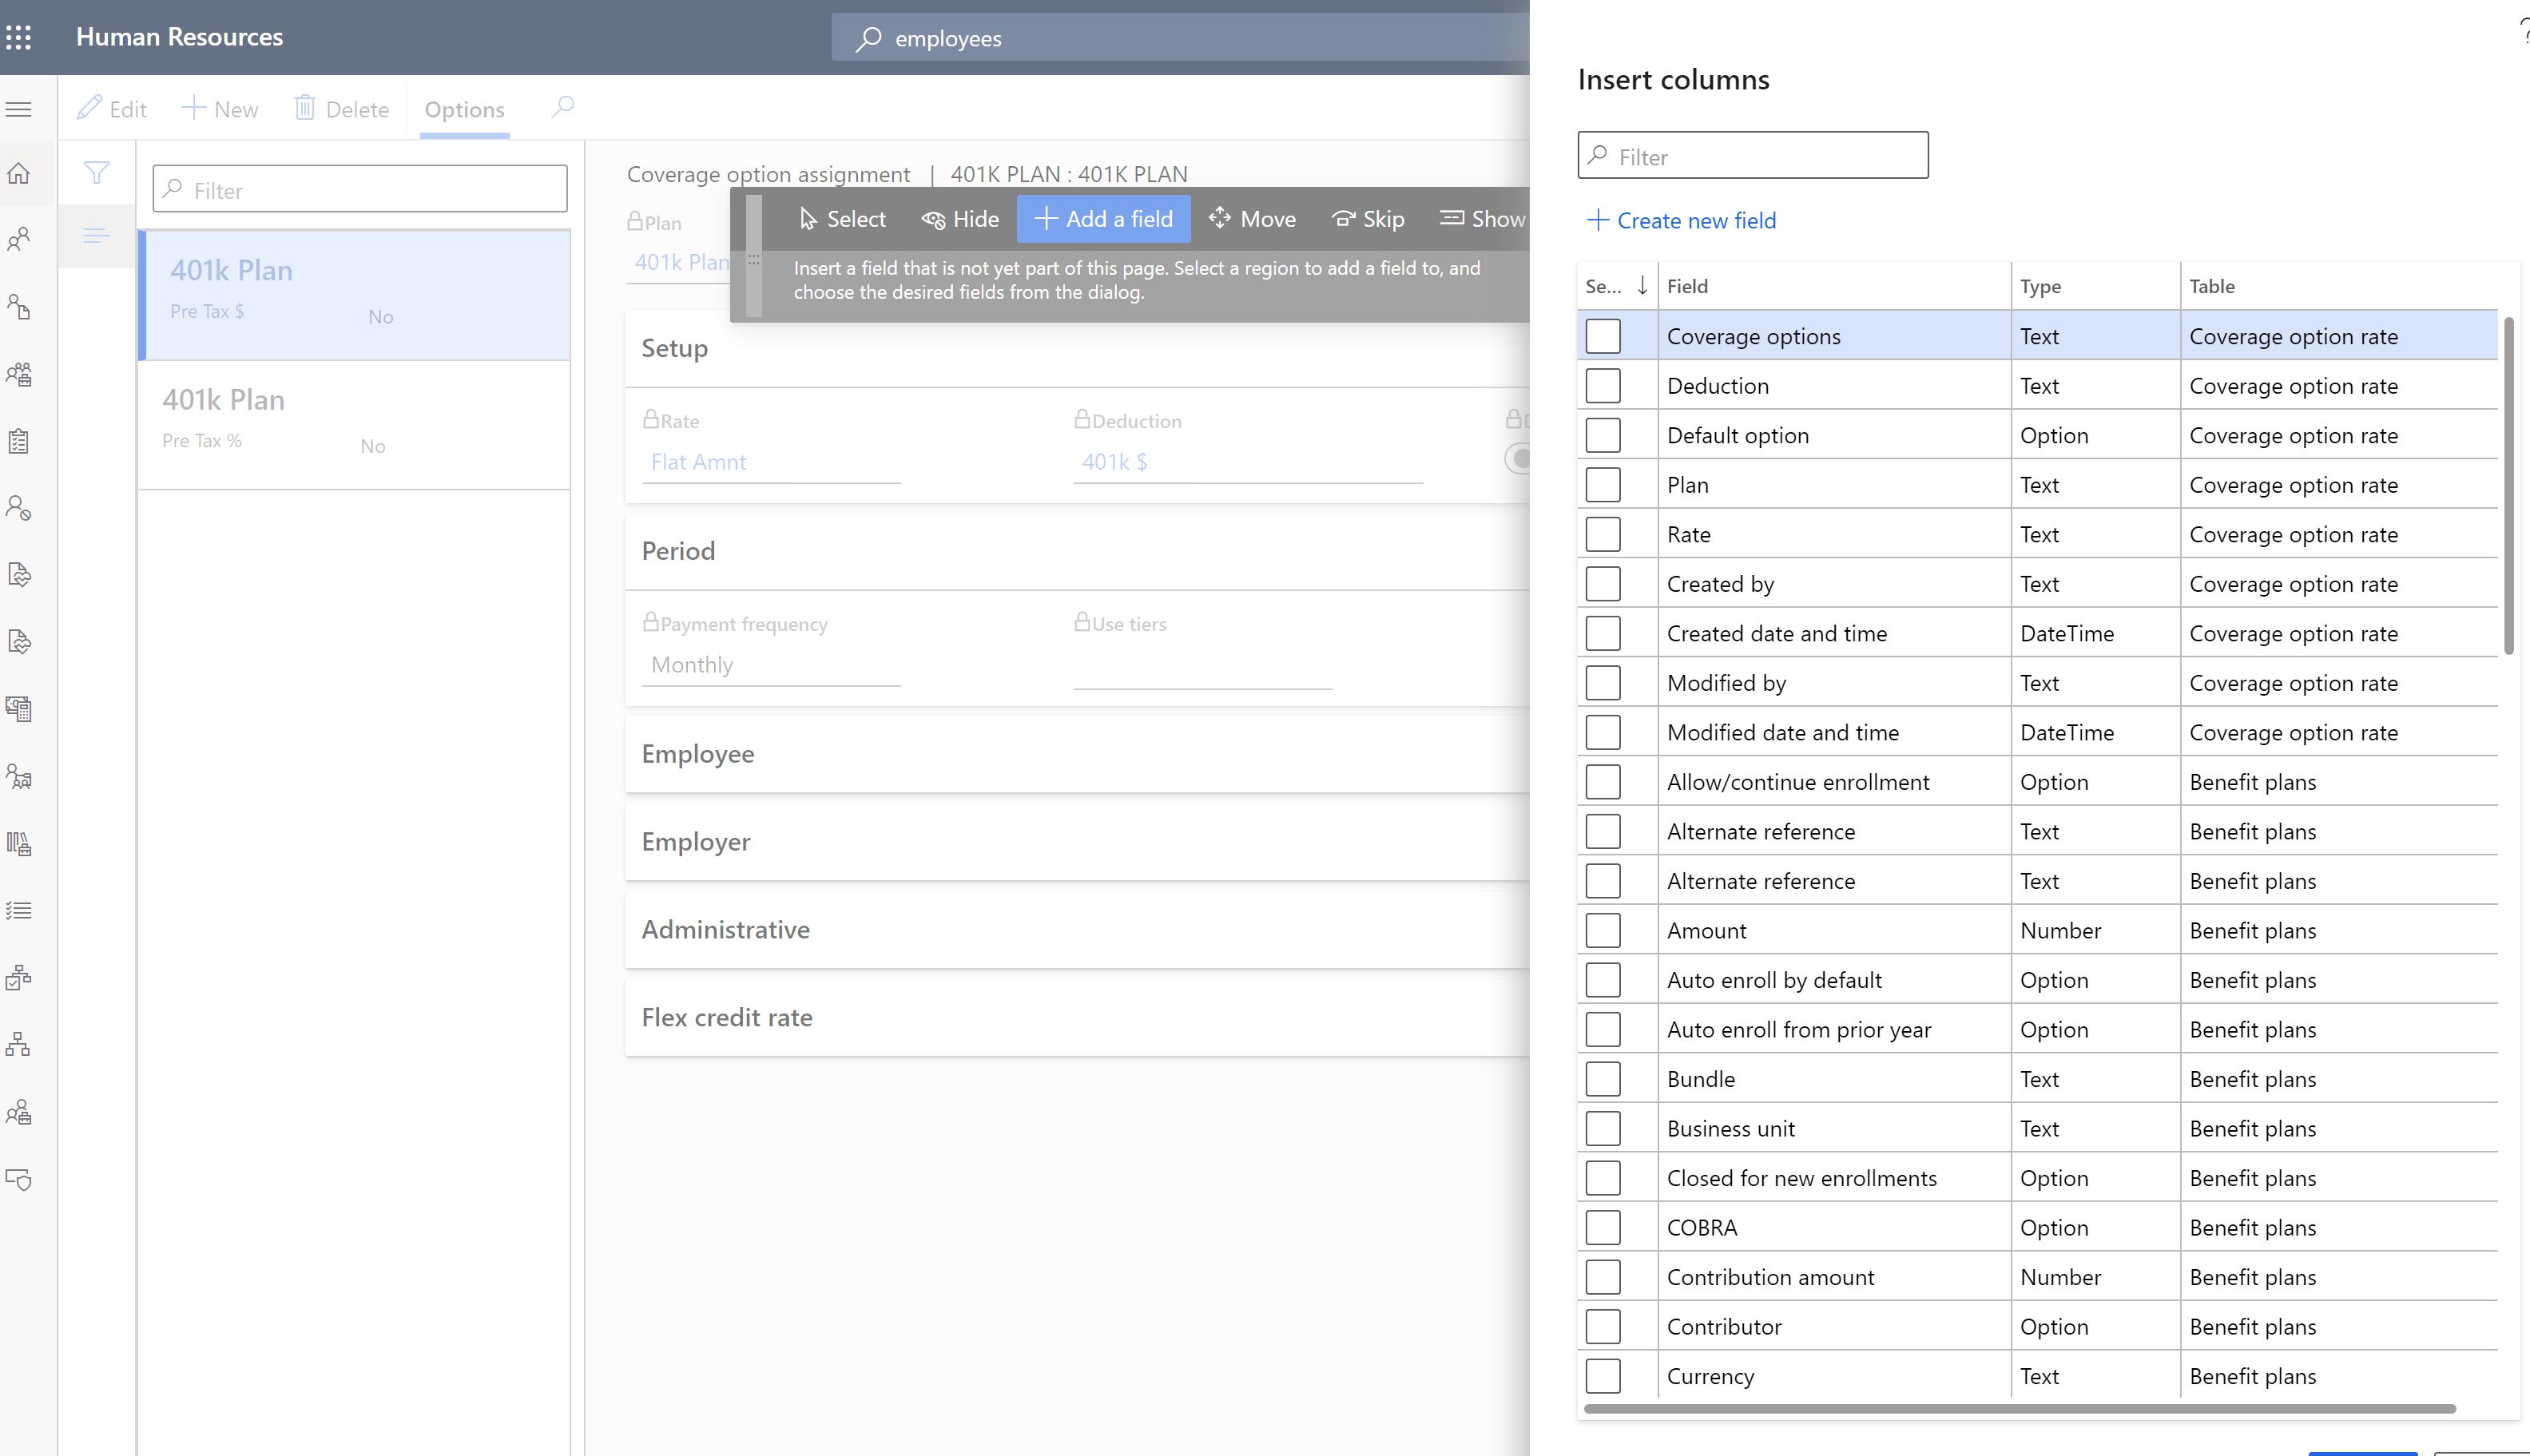The width and height of the screenshot is (2530, 1456).
Task: Filter columns using the search input
Action: (1752, 155)
